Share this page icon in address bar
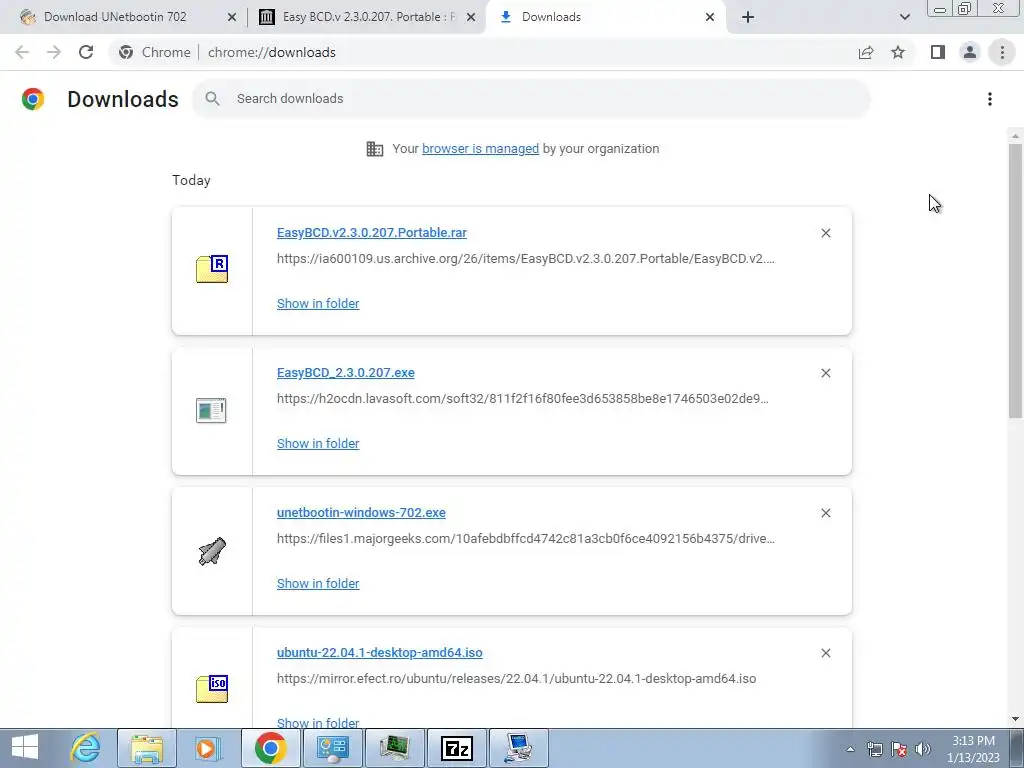 [866, 52]
